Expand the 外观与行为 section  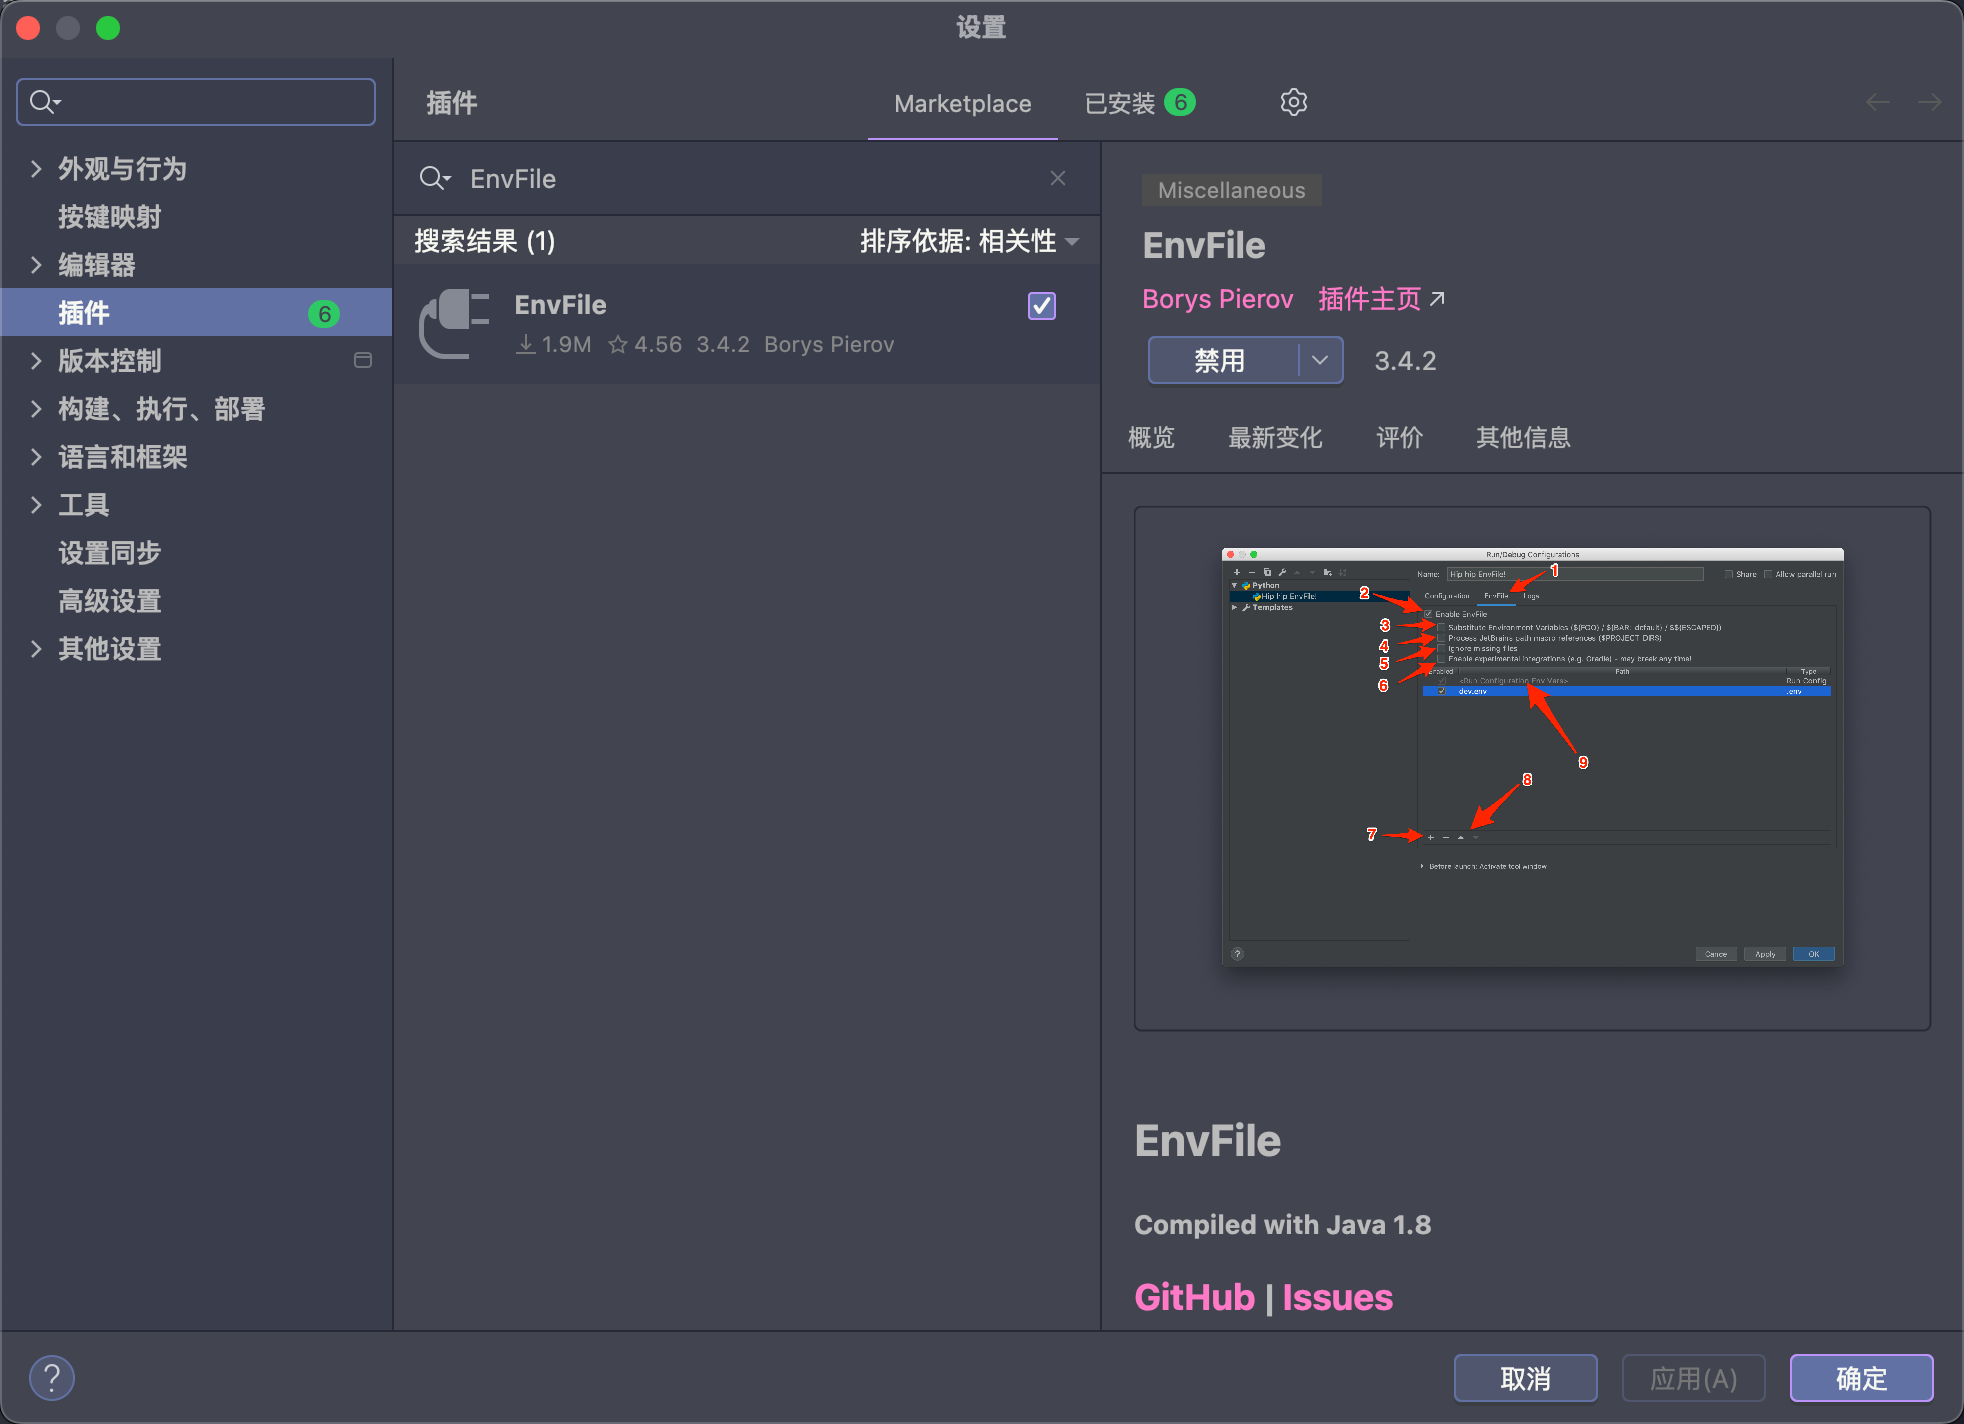click(36, 168)
